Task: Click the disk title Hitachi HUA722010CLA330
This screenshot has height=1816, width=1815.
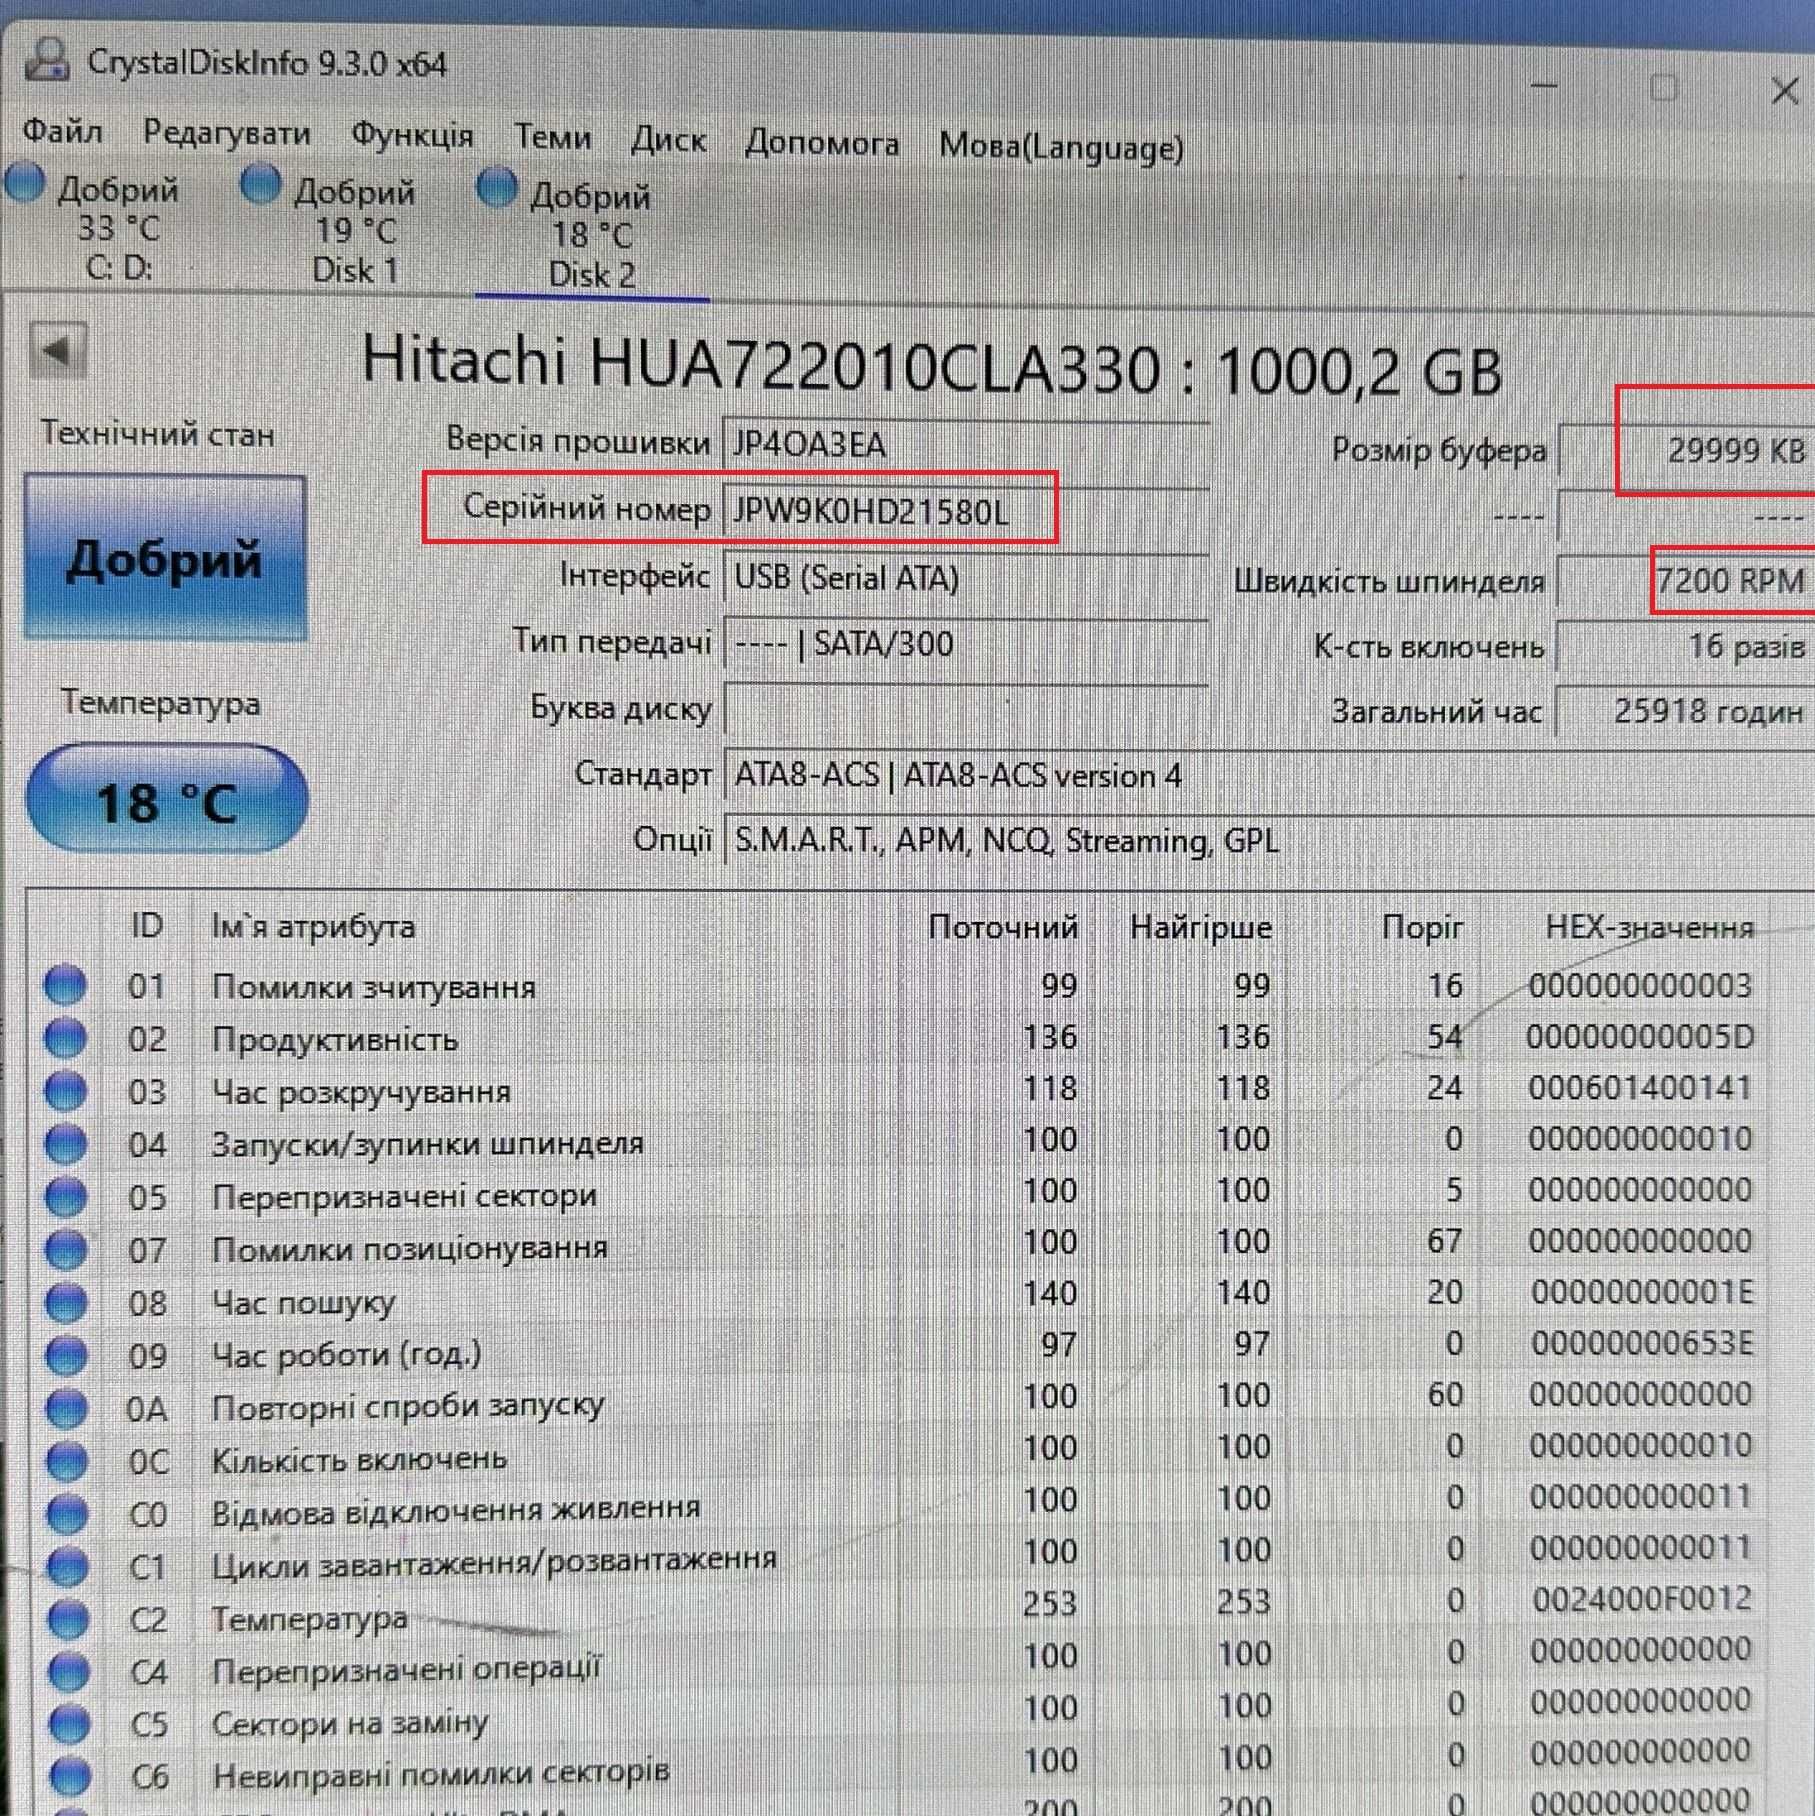Action: 931,366
